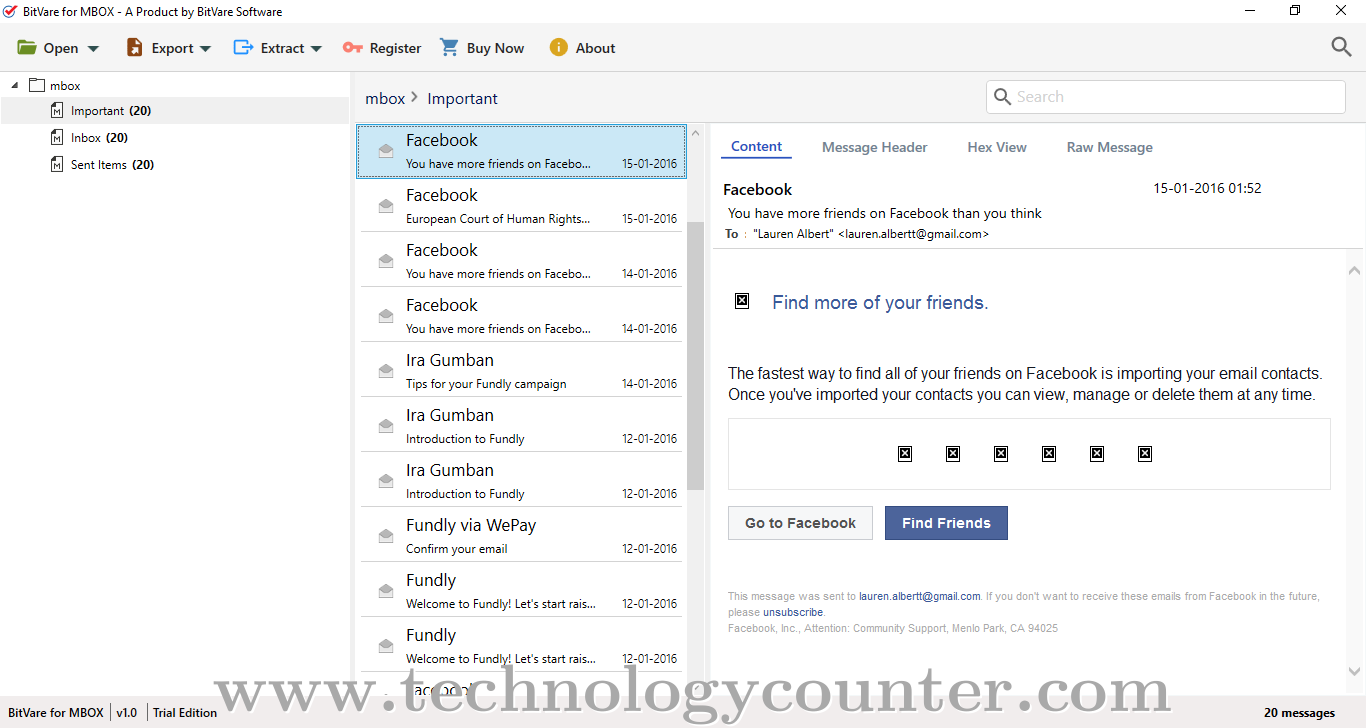Click lauren.albertt@gmail.com link in footer
This screenshot has width=1366, height=728.
(919, 596)
